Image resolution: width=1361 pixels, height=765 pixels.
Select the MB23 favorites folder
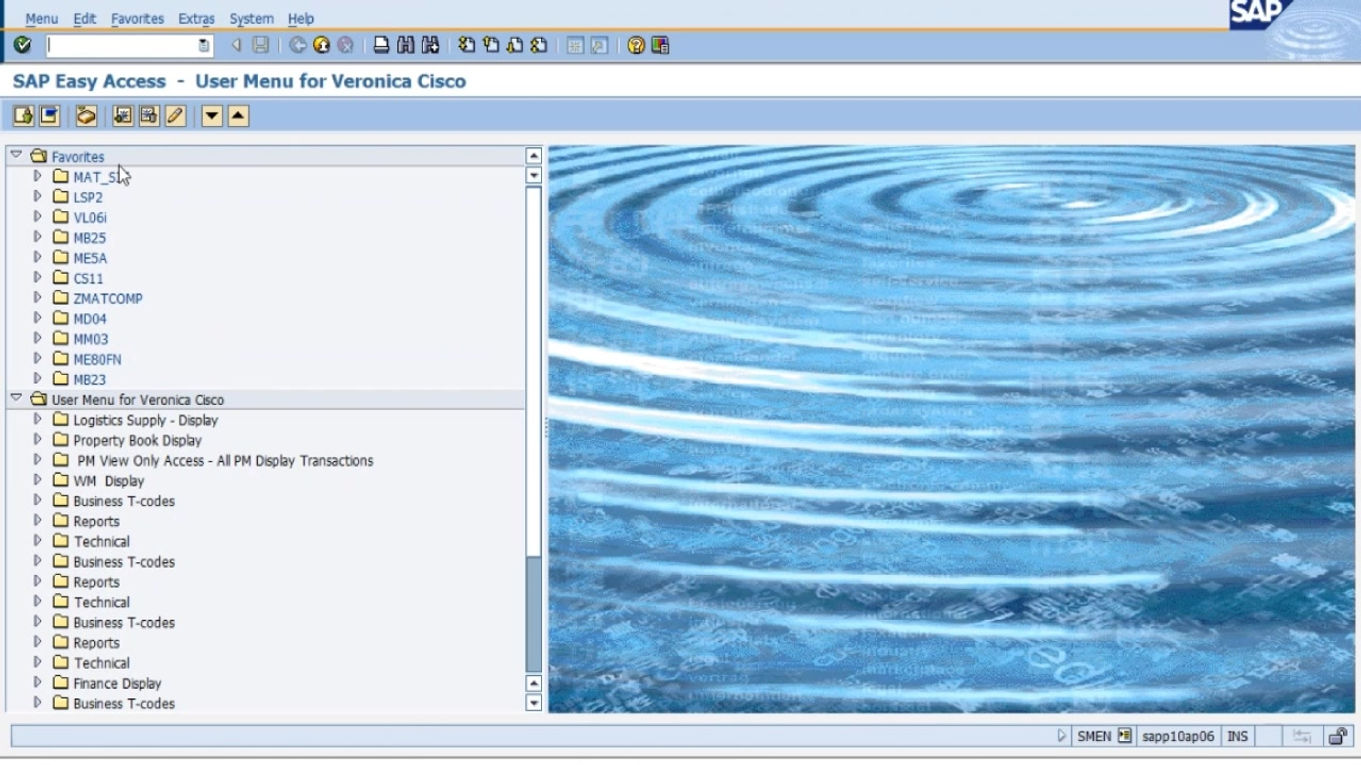click(89, 379)
